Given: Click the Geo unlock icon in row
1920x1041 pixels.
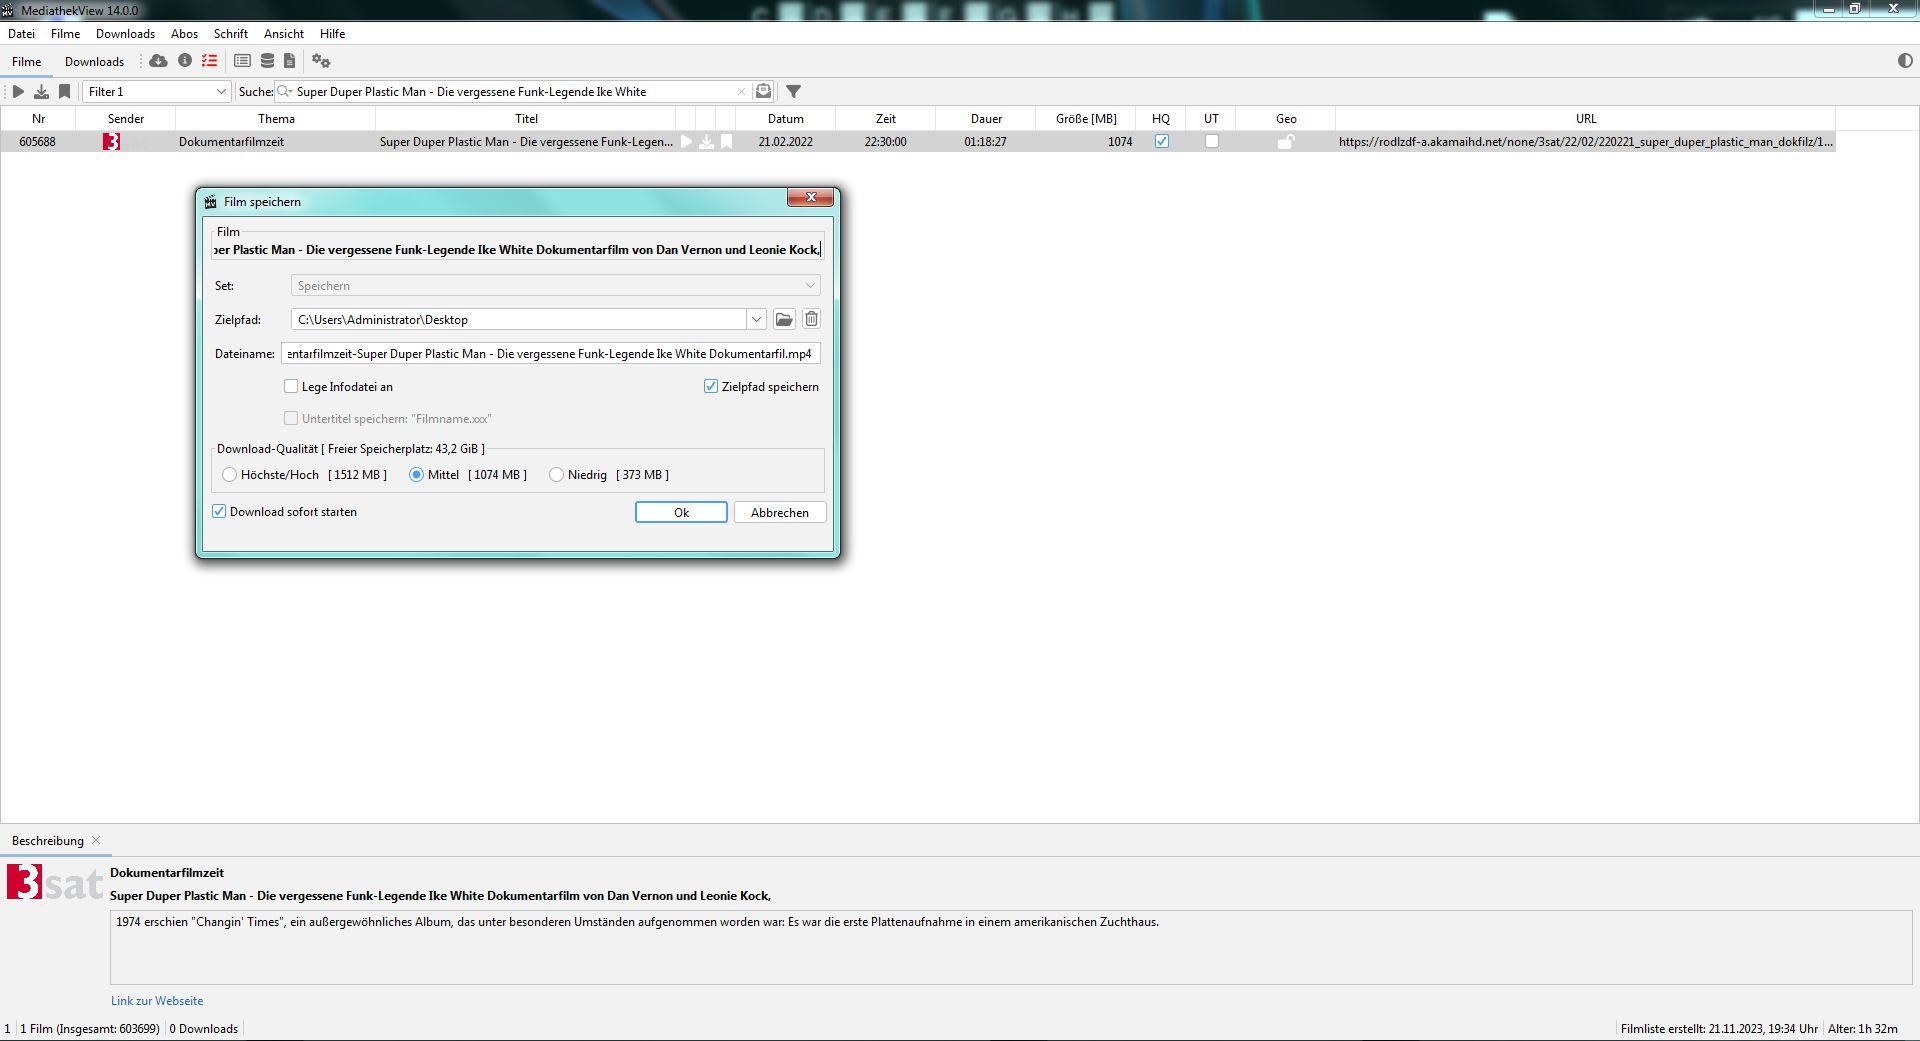Looking at the screenshot, I should click(1285, 142).
